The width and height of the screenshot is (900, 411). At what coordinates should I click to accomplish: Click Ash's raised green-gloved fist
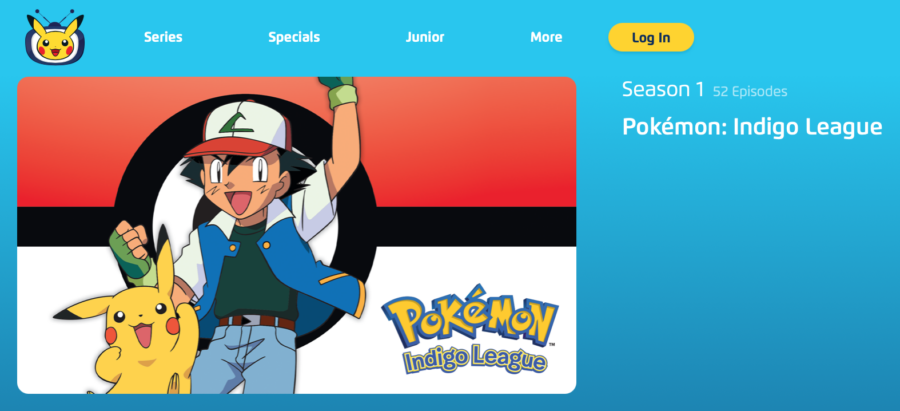coord(339,91)
